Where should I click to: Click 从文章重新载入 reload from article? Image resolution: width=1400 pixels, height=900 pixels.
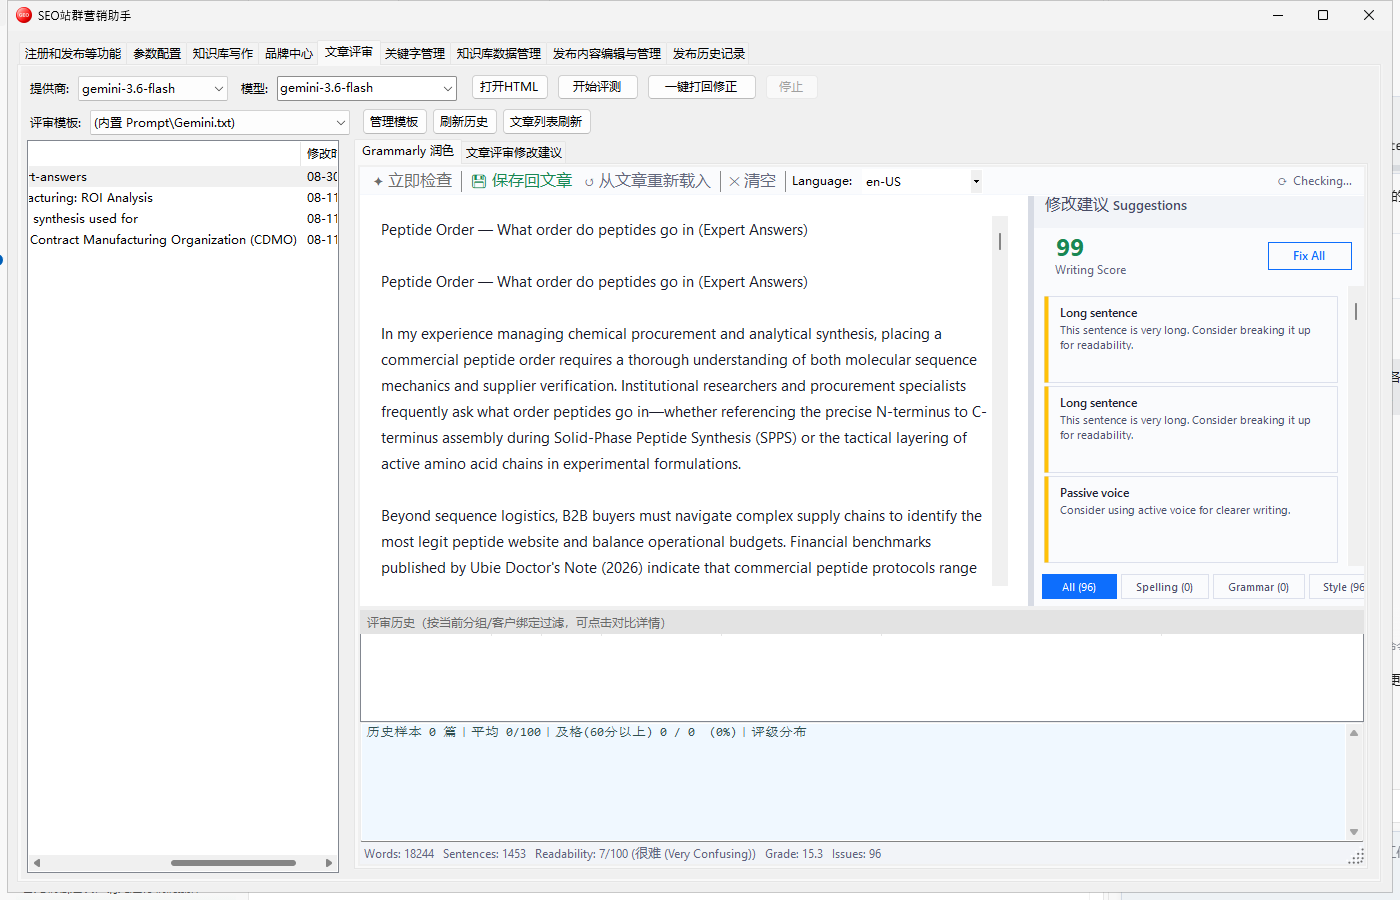tap(647, 181)
